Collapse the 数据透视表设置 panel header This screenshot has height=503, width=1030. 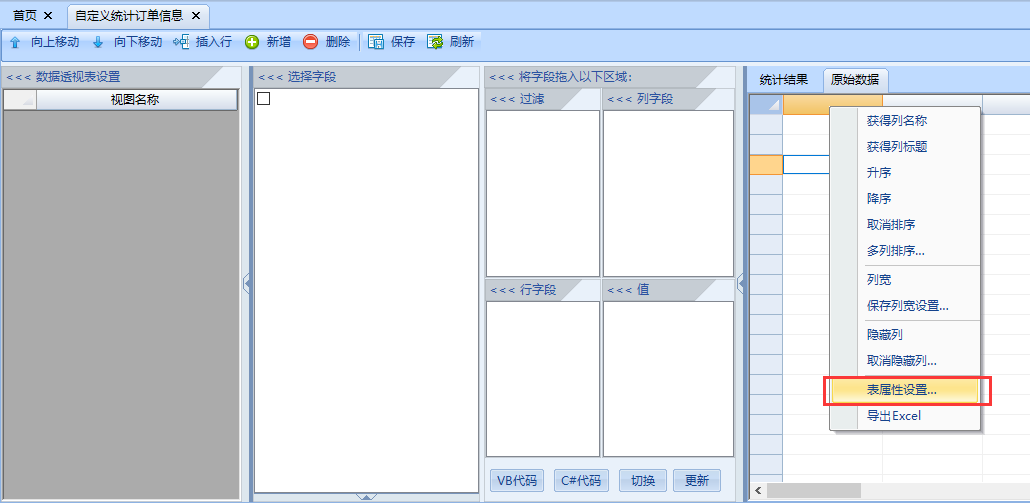click(121, 77)
